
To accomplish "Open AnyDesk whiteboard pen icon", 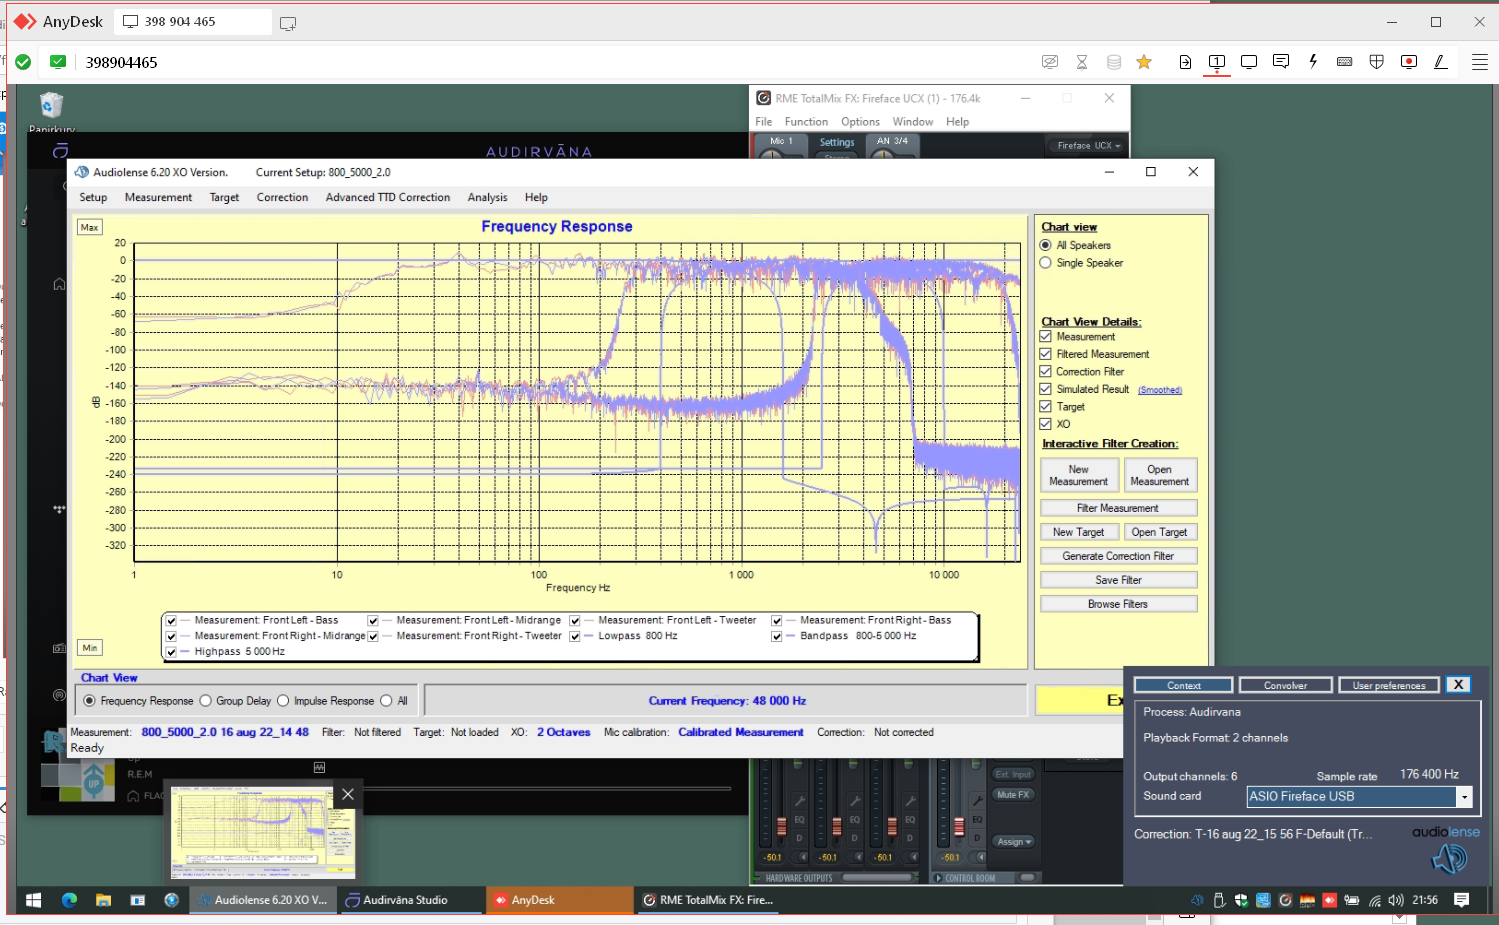I will click(1441, 62).
